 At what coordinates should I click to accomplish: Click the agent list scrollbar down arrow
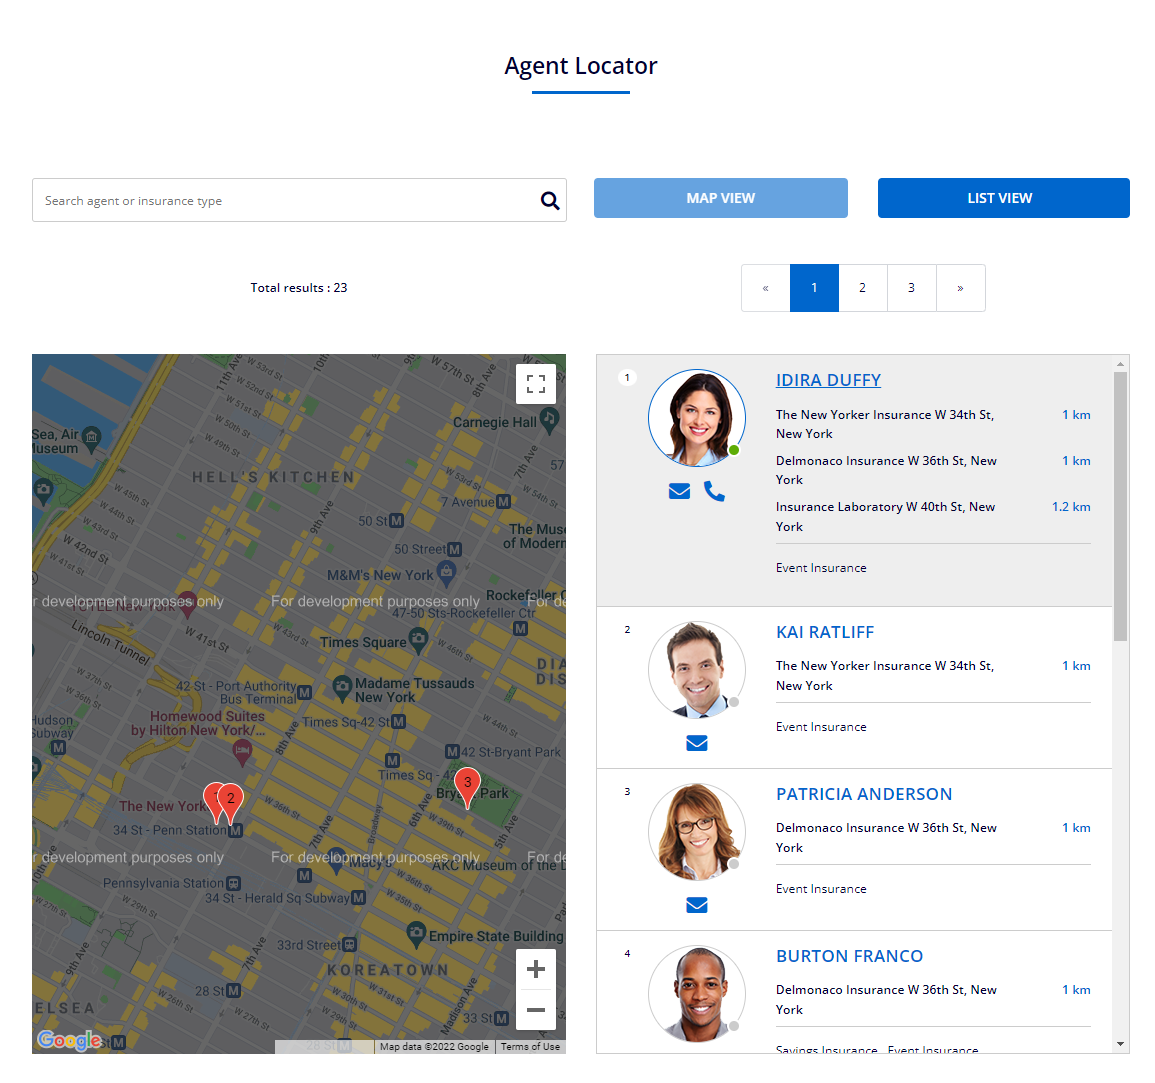[x=1120, y=1044]
